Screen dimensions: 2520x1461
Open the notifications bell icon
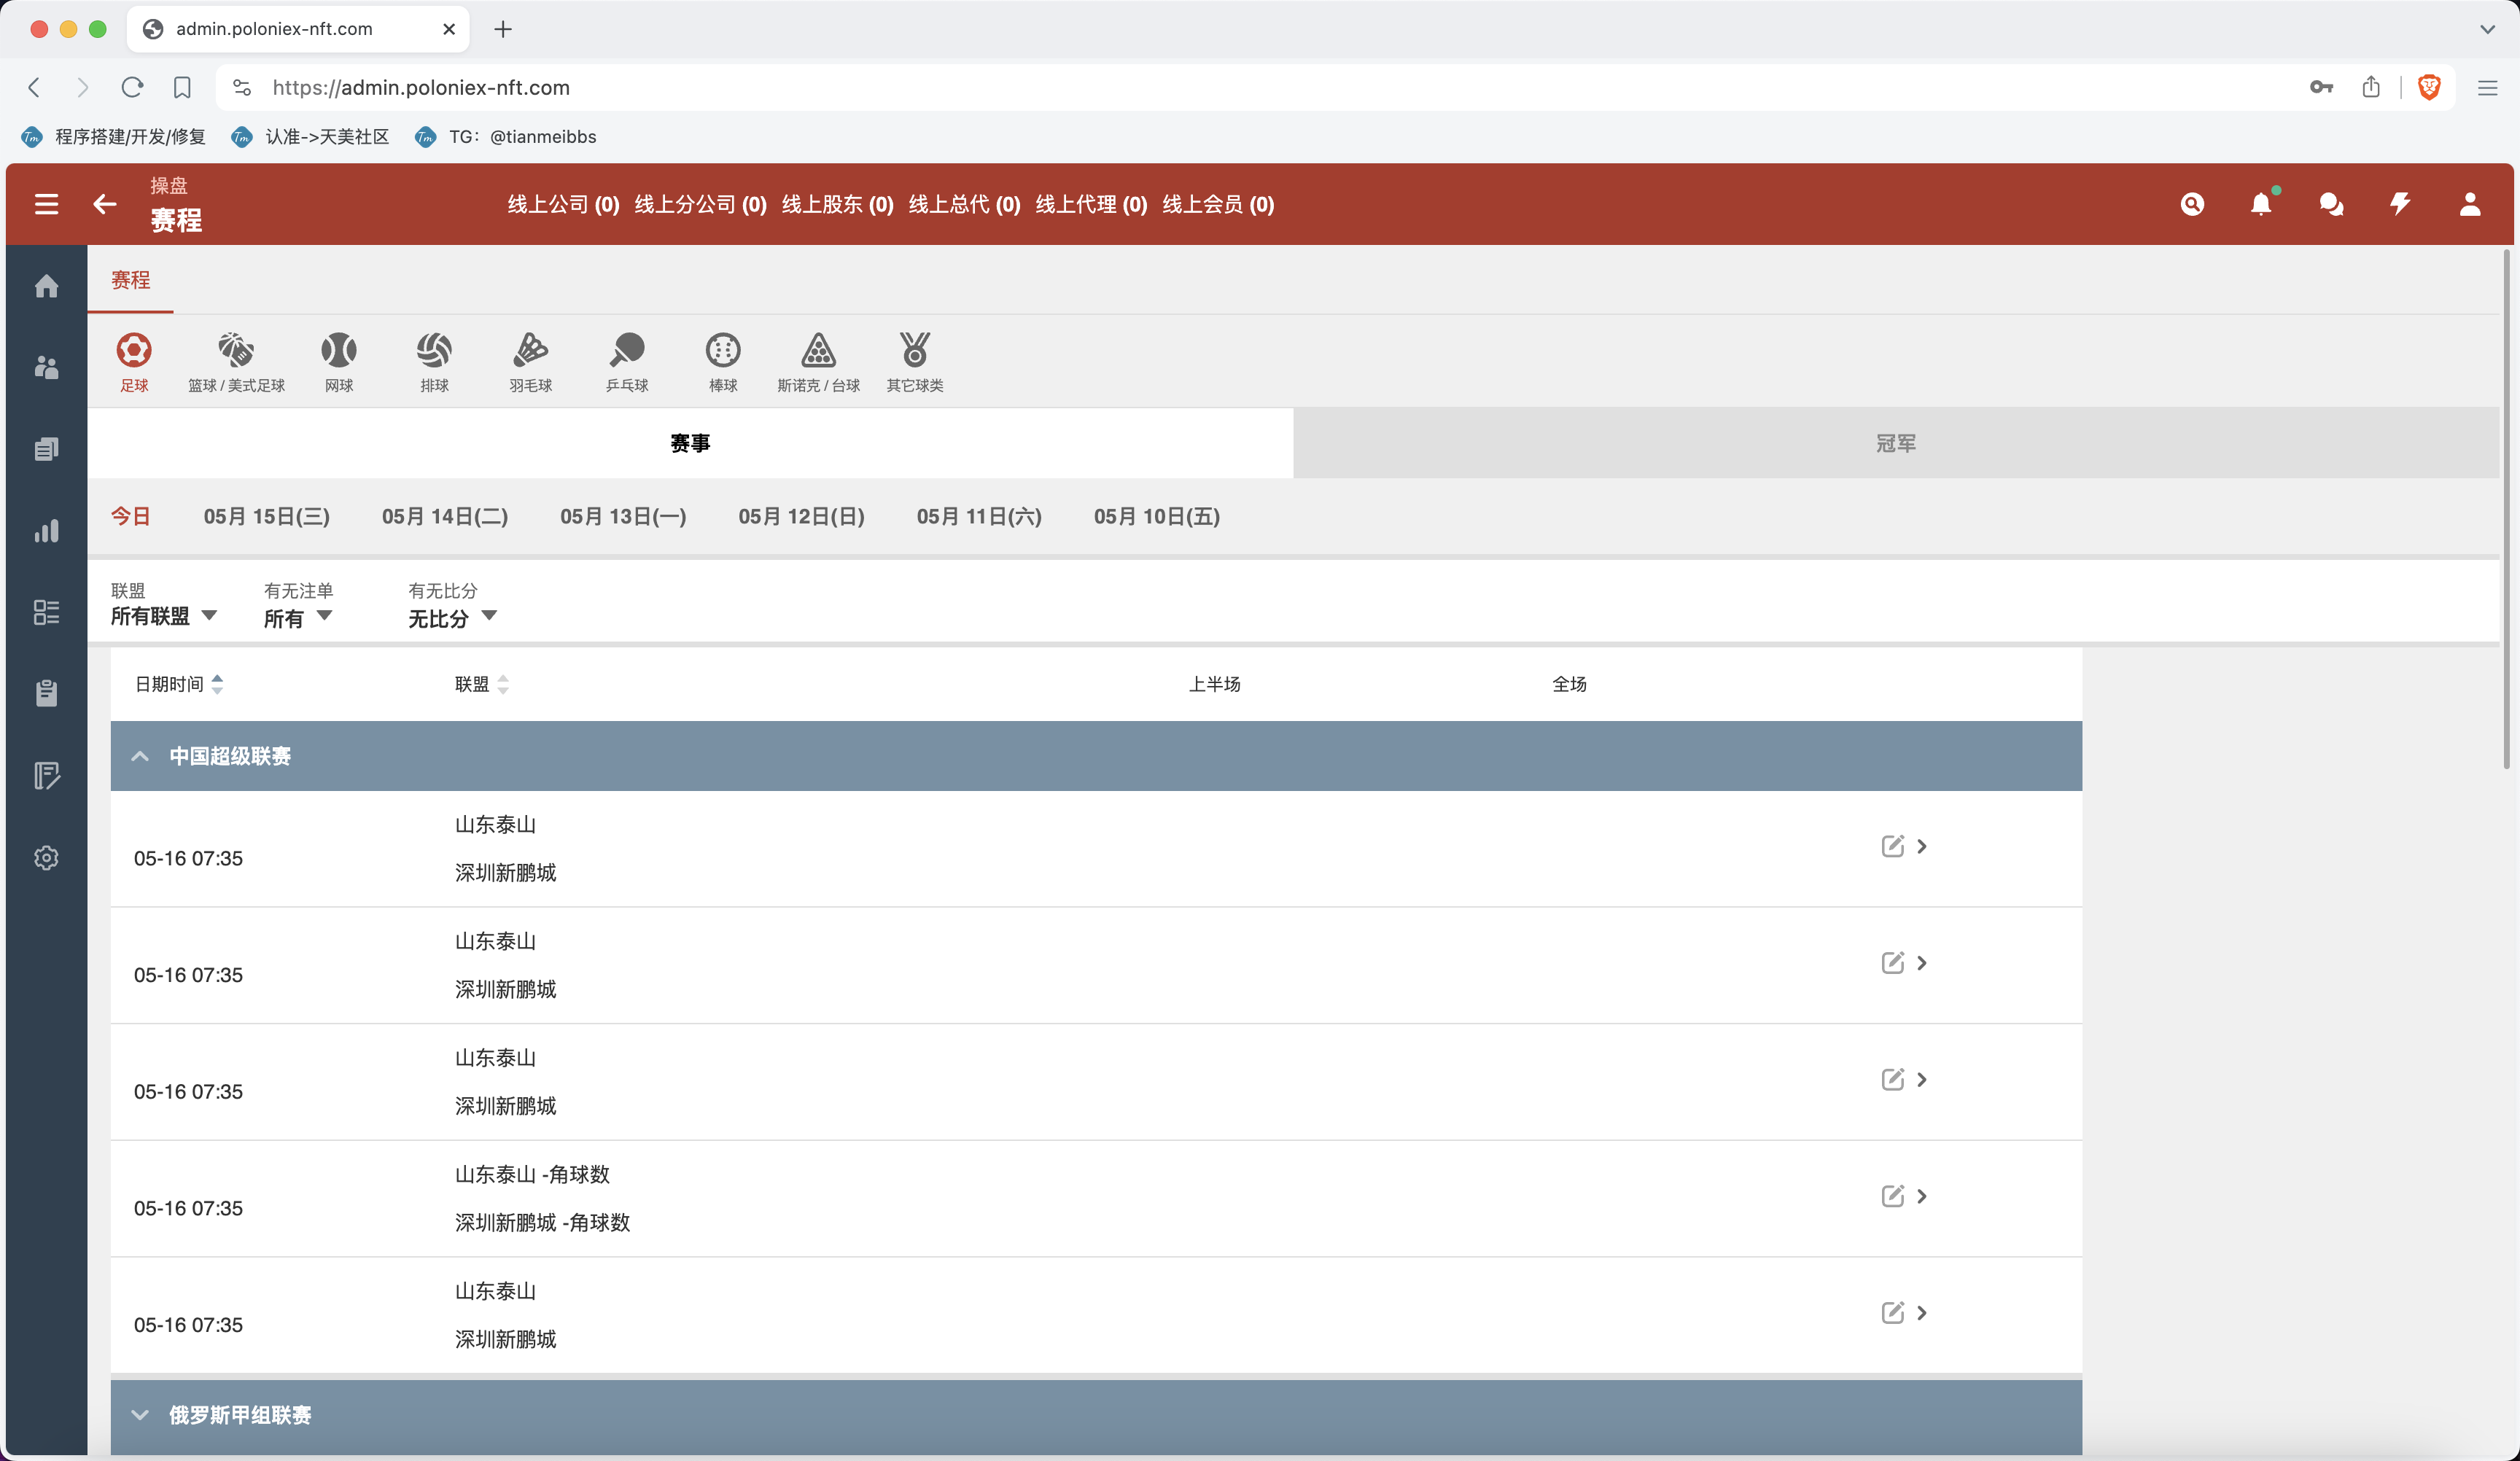(2260, 205)
